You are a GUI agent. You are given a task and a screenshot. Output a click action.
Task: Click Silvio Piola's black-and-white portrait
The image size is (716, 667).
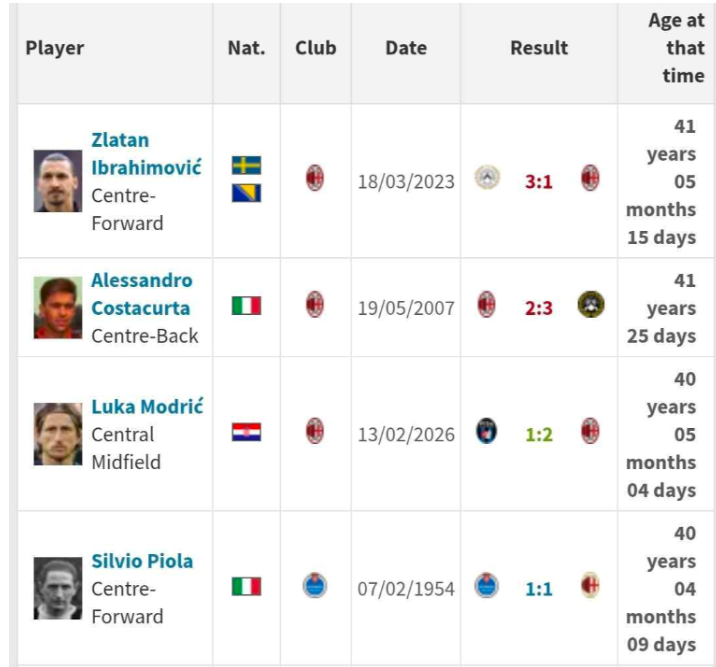pyautogui.click(x=58, y=588)
